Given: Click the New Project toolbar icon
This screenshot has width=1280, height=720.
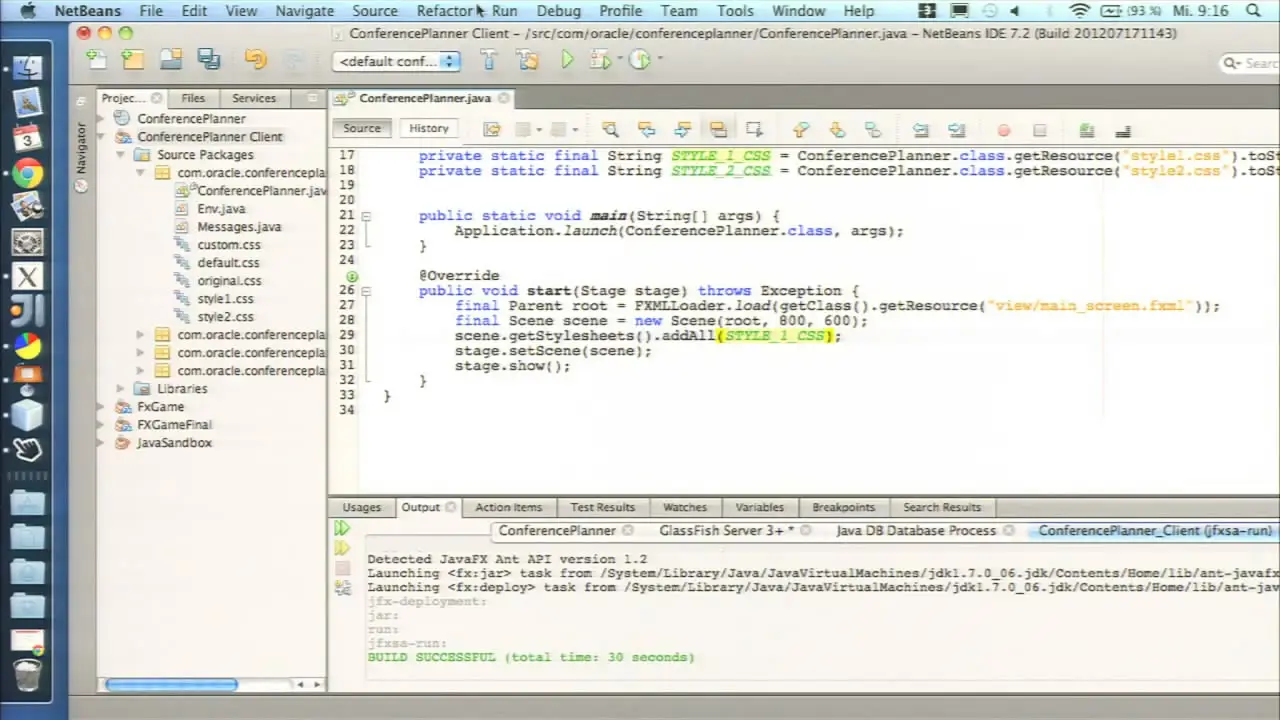Looking at the screenshot, I should click(133, 60).
